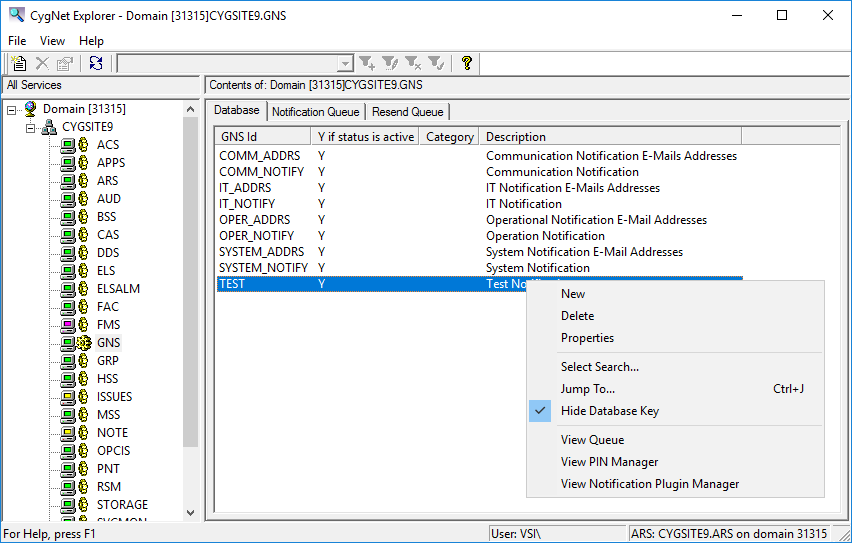Choose Select Search... from the context menu
This screenshot has width=852, height=543.
coord(600,367)
